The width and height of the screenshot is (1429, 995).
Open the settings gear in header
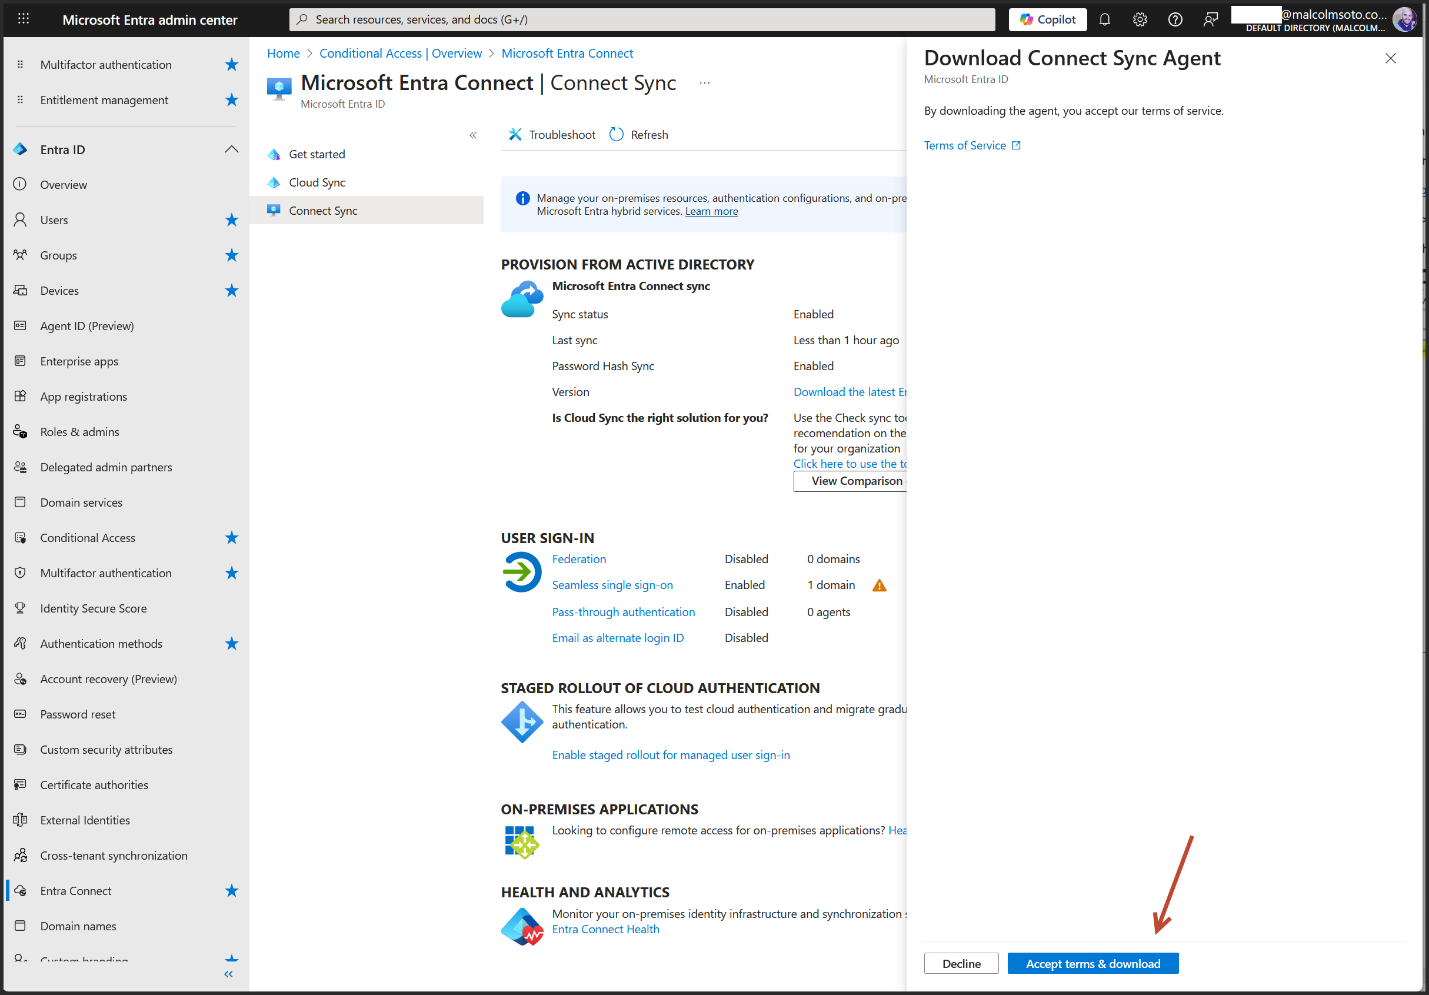pyautogui.click(x=1140, y=19)
